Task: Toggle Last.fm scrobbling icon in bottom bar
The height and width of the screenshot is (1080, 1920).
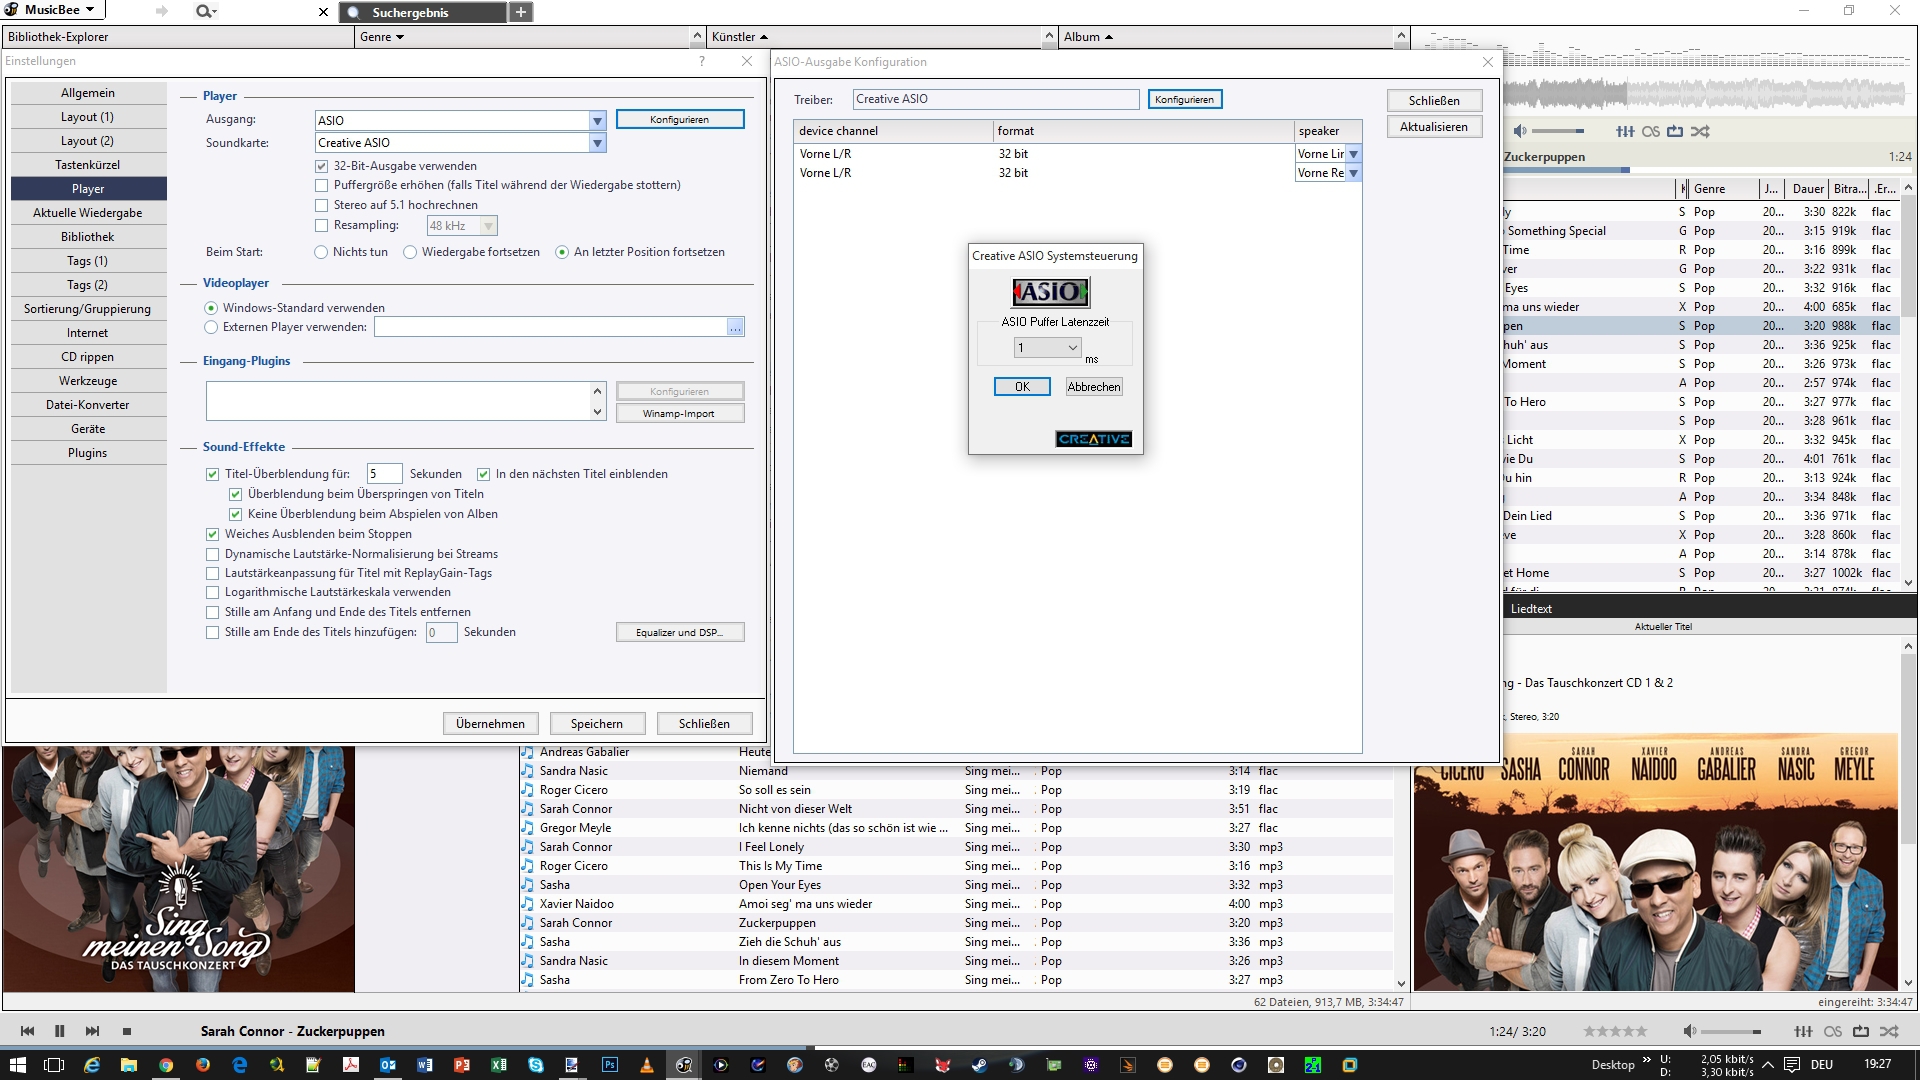Action: 1833,1031
